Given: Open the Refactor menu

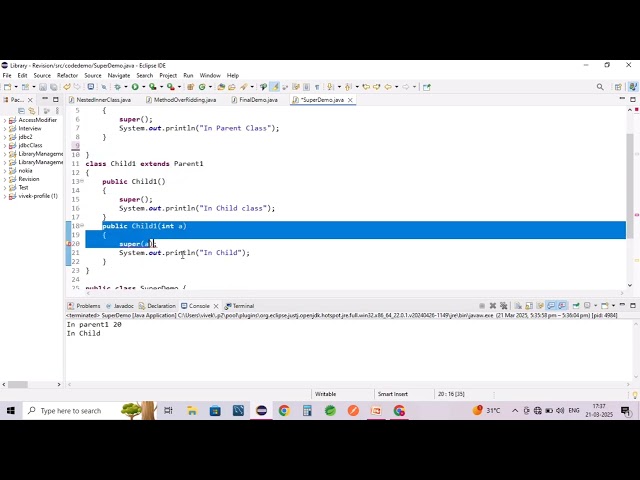Looking at the screenshot, I should [67, 76].
